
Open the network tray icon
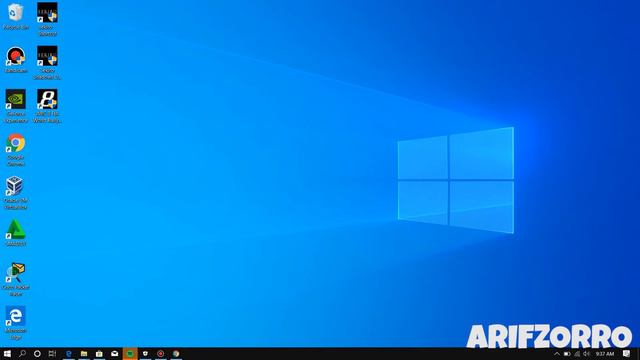click(577, 354)
